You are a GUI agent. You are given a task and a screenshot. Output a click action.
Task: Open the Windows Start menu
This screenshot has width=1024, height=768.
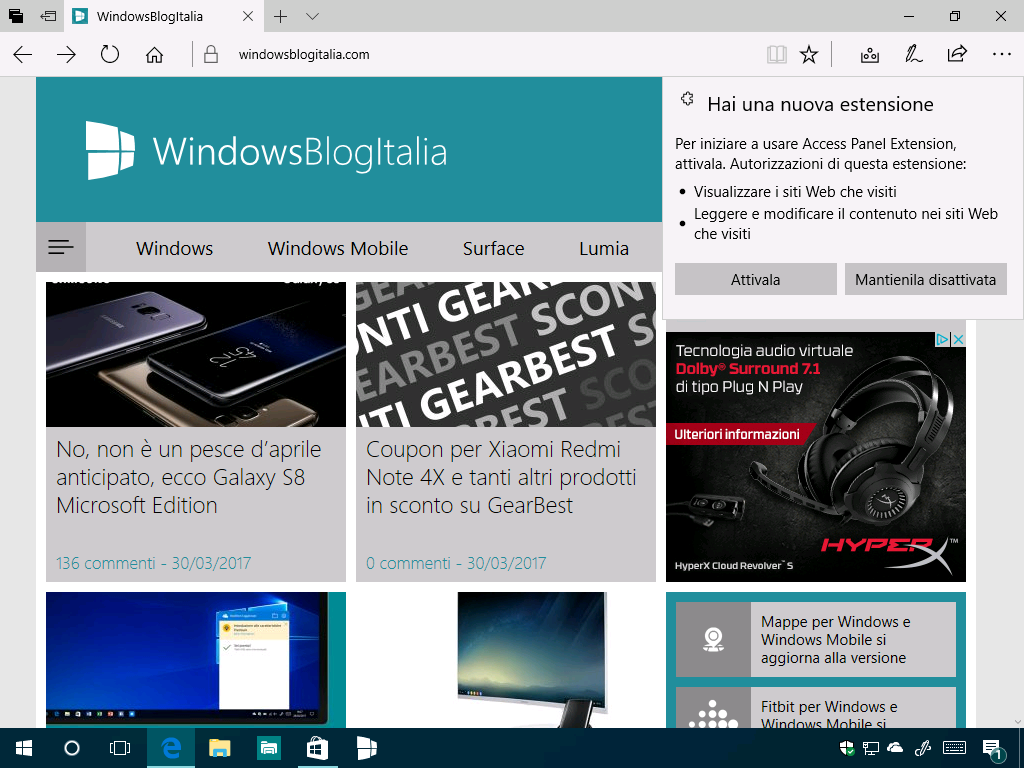pos(24,748)
